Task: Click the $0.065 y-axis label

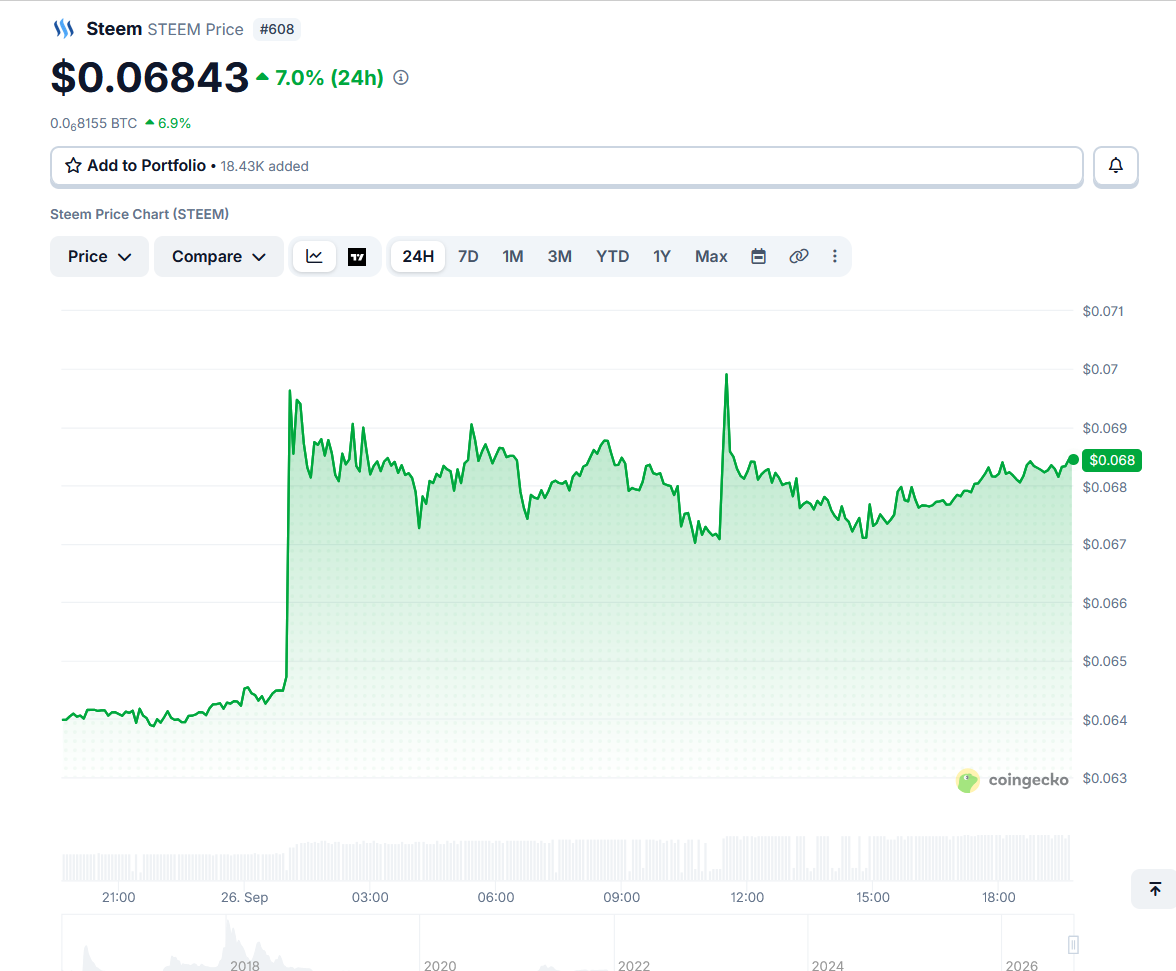Action: 1105,661
